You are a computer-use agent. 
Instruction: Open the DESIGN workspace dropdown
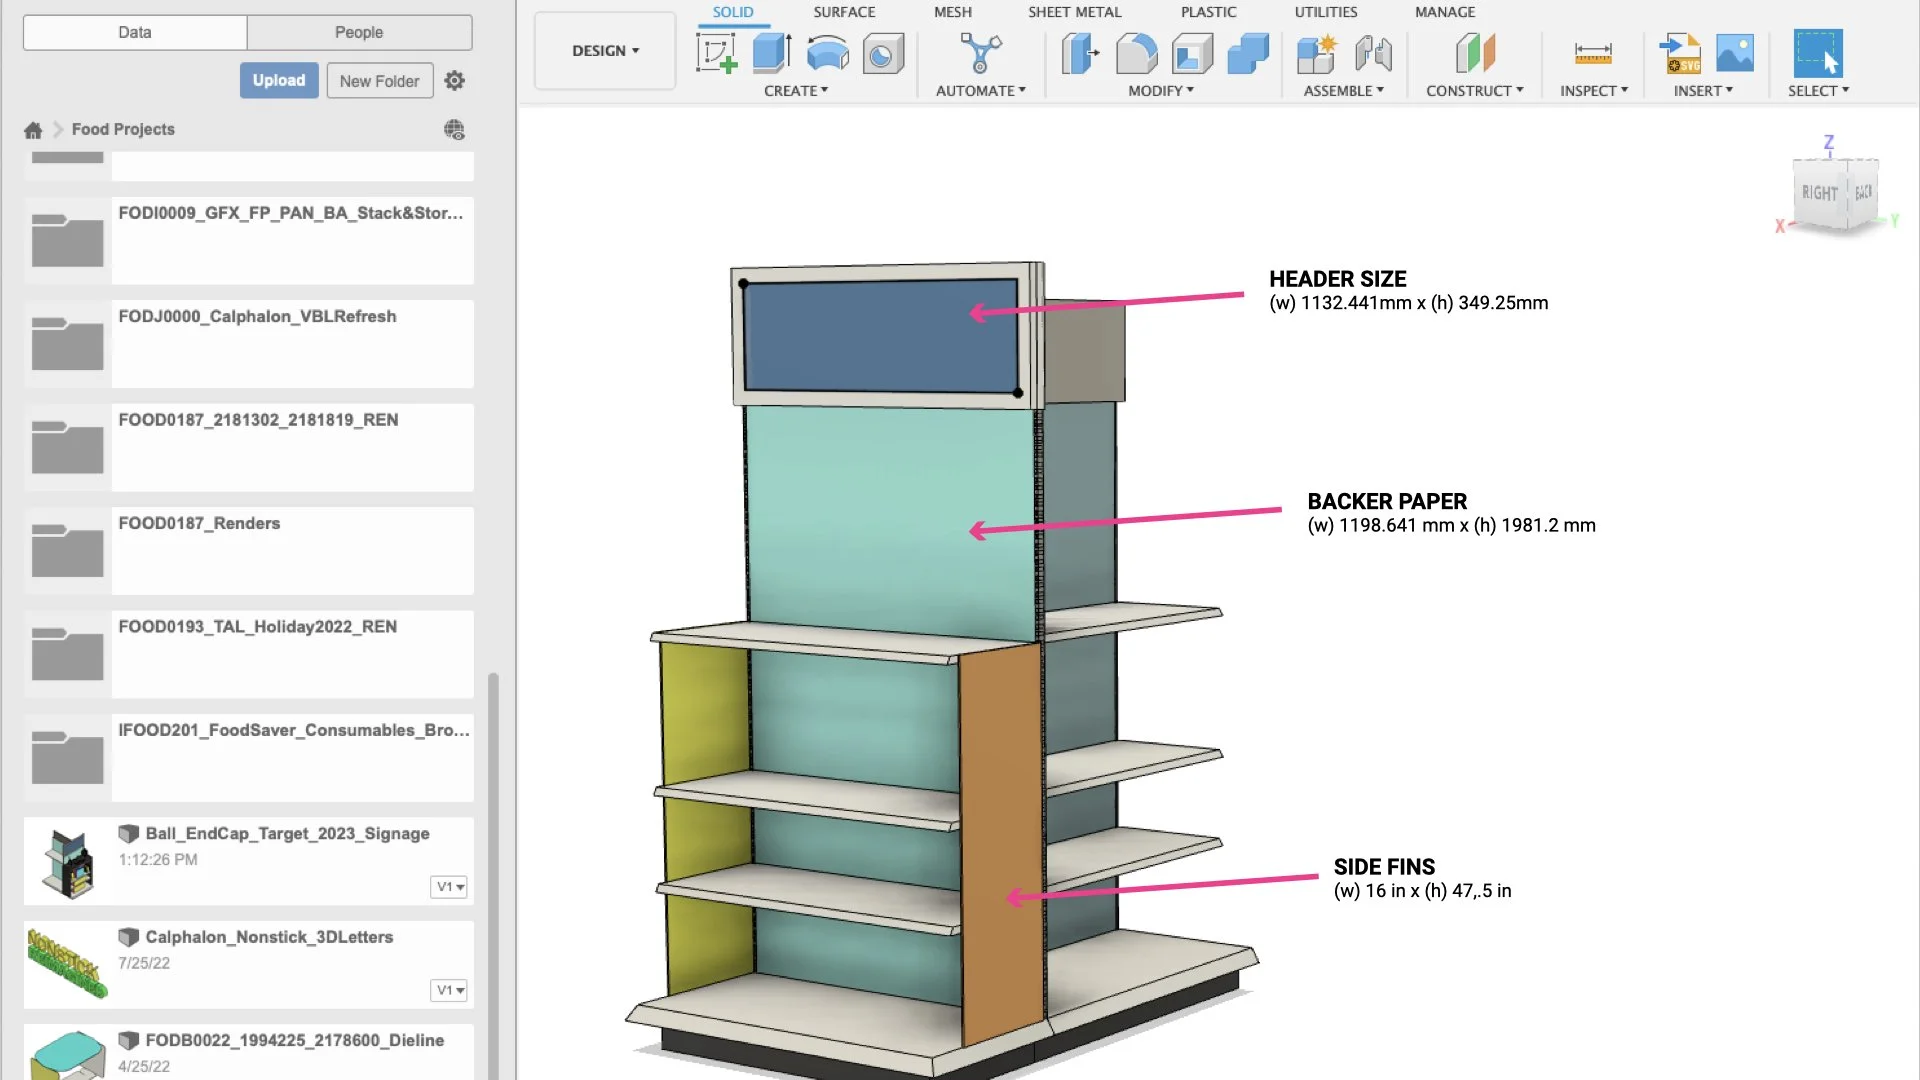coord(605,51)
